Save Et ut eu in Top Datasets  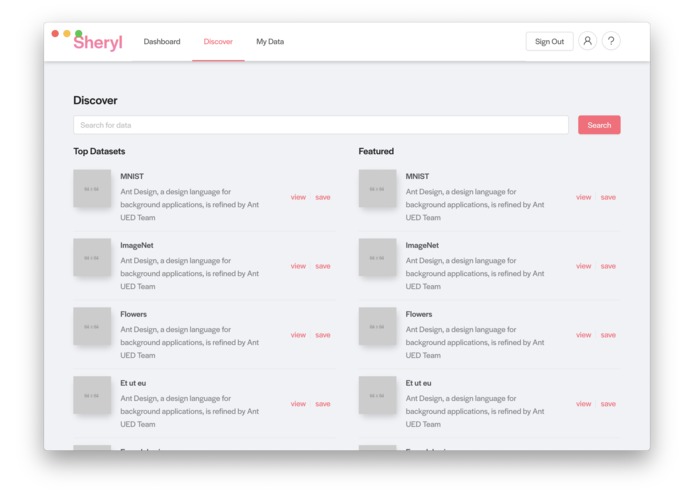click(323, 404)
